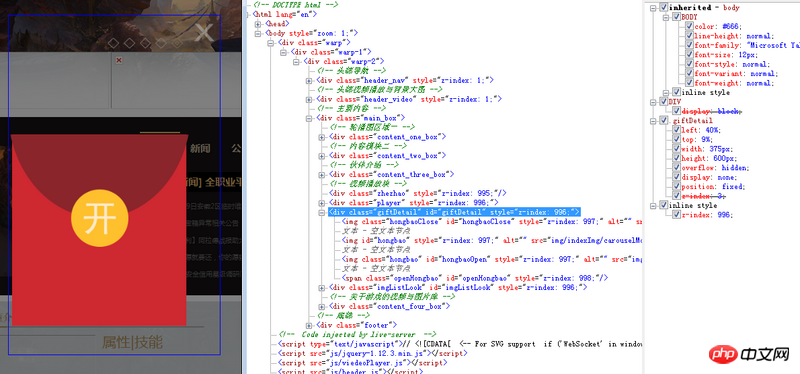Expand the footer div node
Screen dimensions: 800x374
(x=309, y=325)
